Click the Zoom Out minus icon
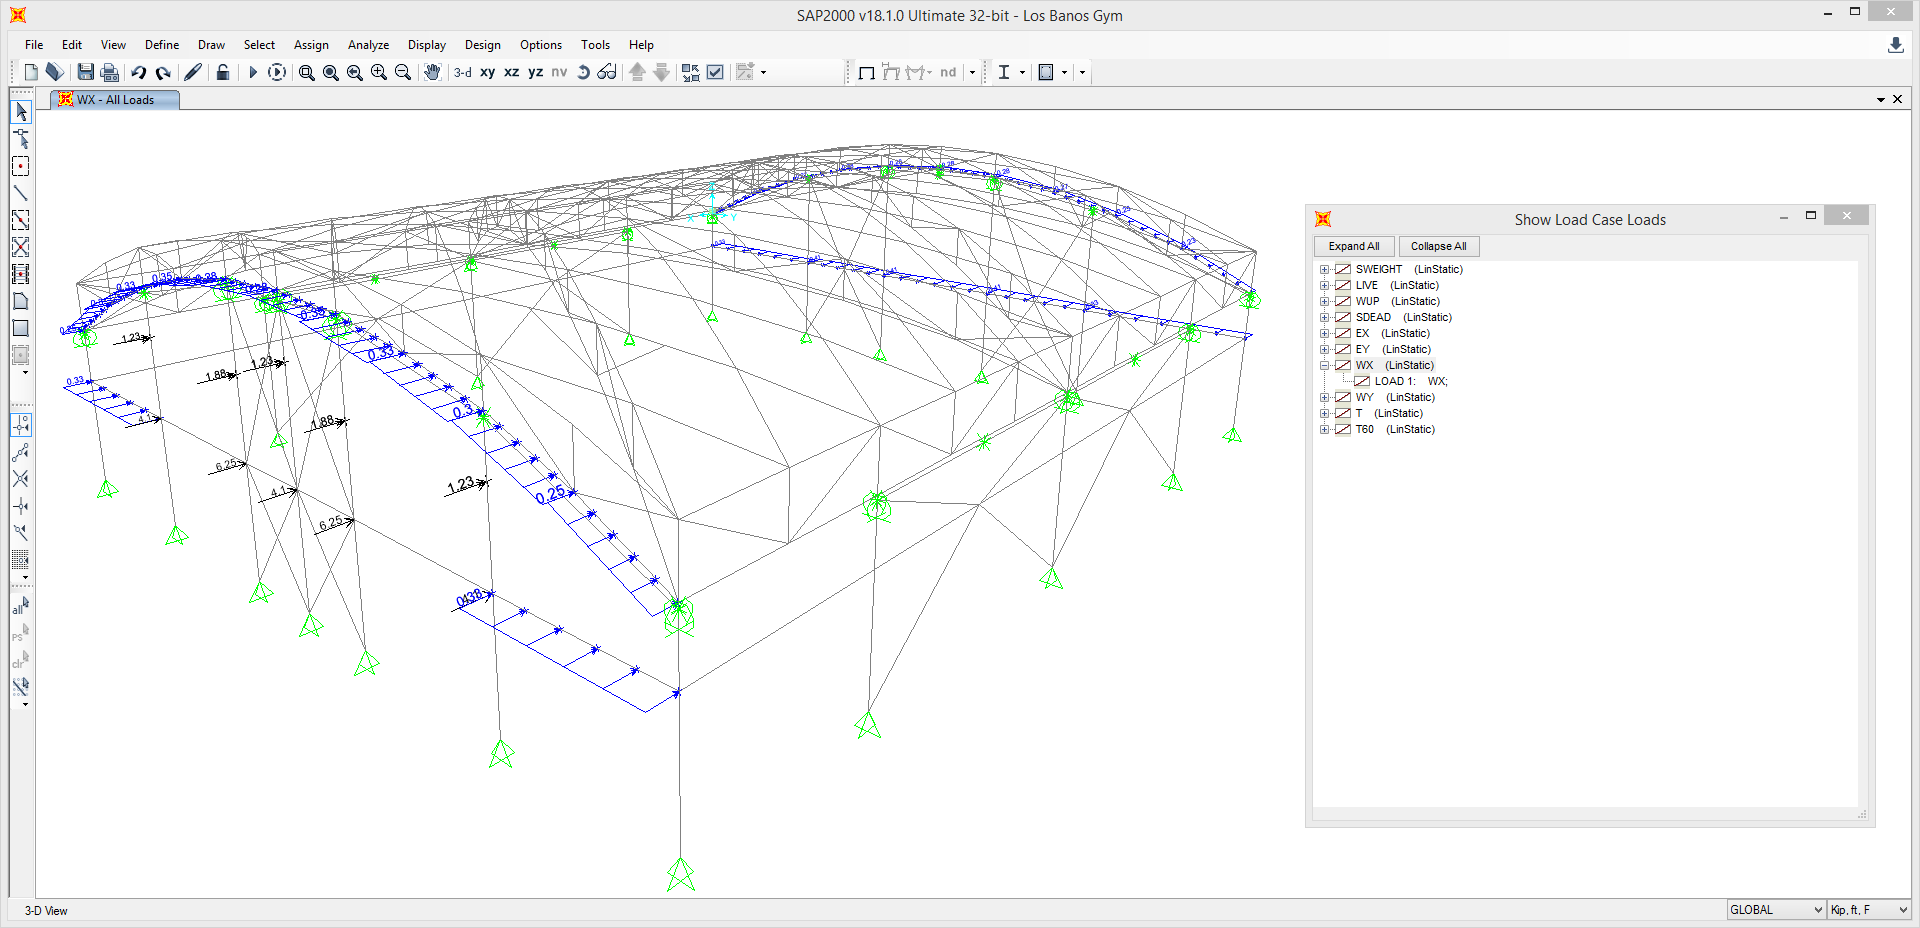Viewport: 1920px width, 928px height. pos(403,72)
